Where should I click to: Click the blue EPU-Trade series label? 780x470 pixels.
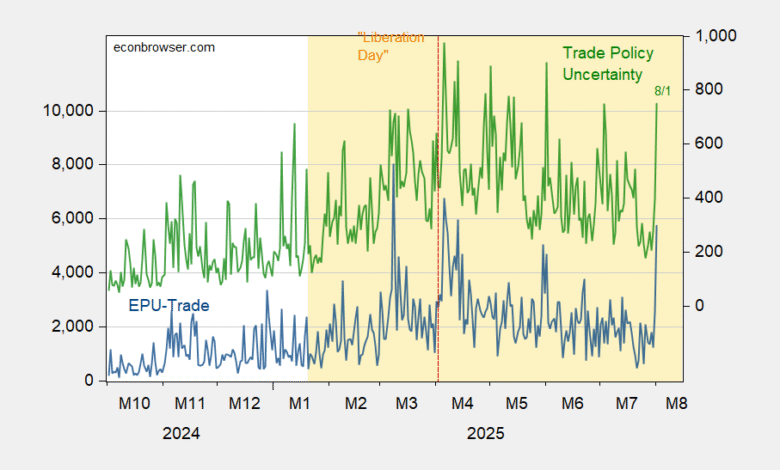tap(169, 305)
